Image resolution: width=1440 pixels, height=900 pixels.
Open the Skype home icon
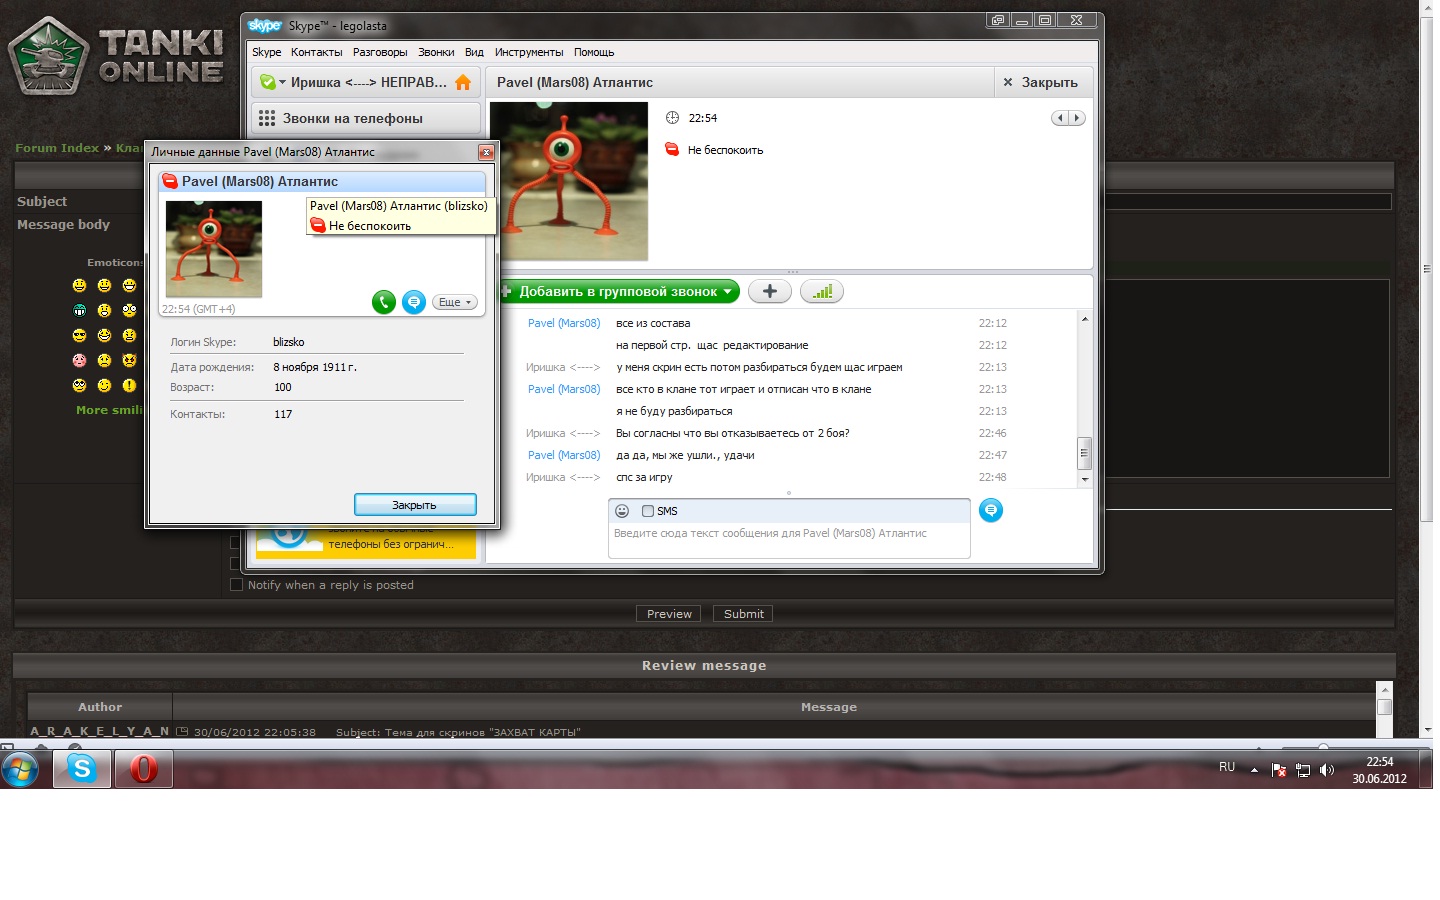463,83
